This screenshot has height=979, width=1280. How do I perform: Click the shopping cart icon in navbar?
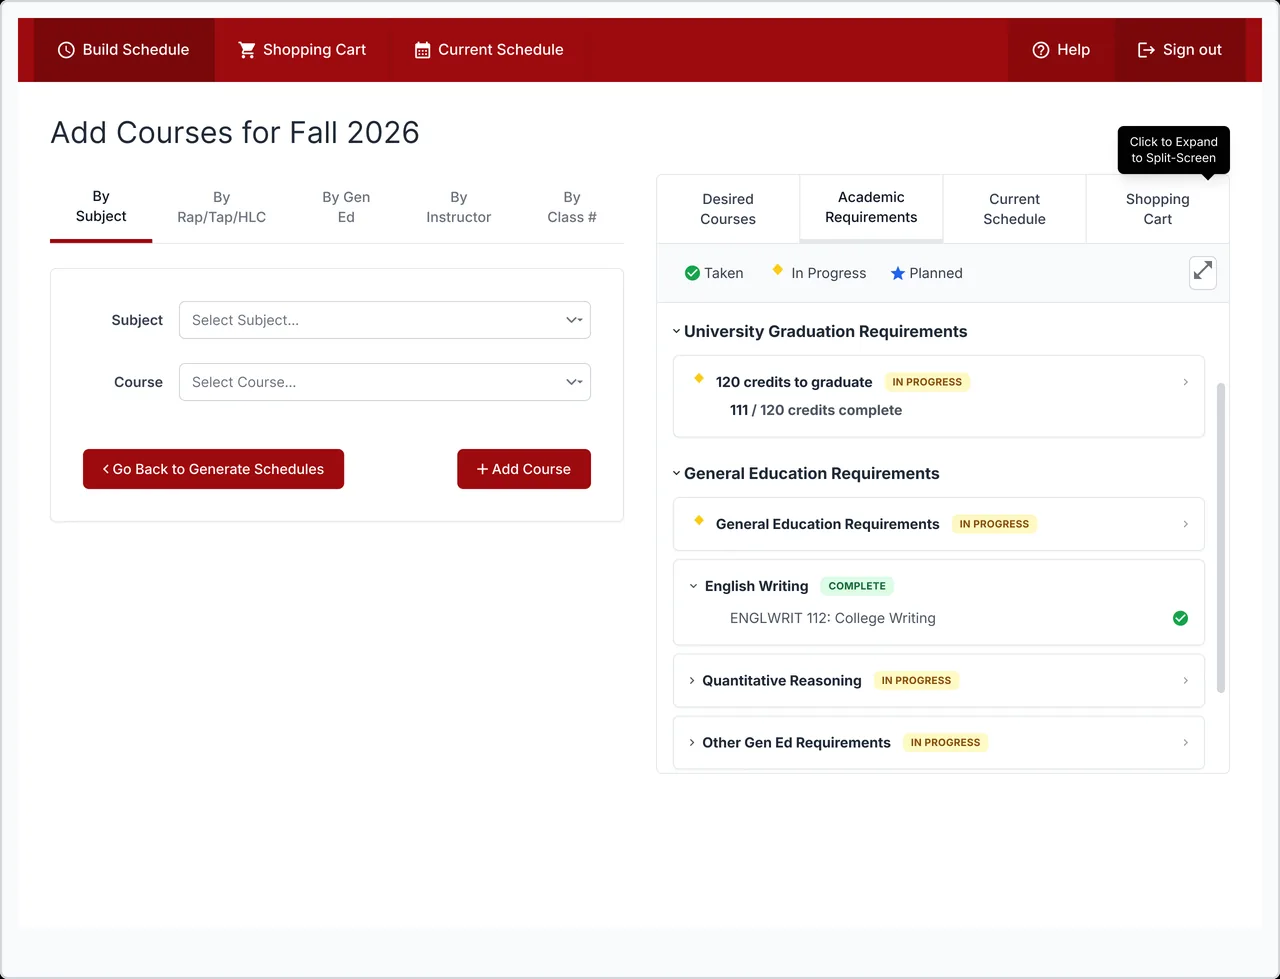click(247, 50)
